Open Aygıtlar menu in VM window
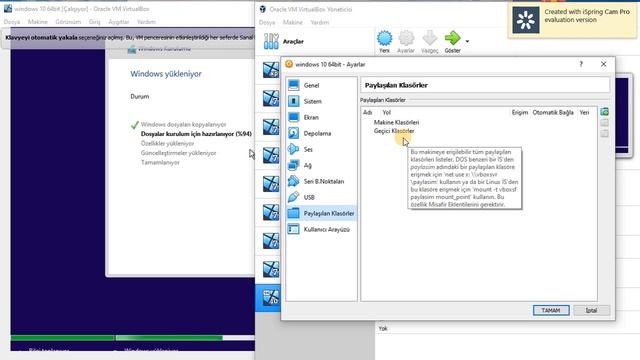 [118, 22]
